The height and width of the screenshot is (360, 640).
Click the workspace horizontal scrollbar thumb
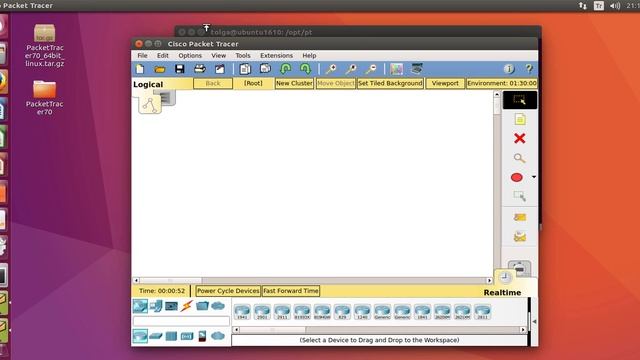[171, 280]
